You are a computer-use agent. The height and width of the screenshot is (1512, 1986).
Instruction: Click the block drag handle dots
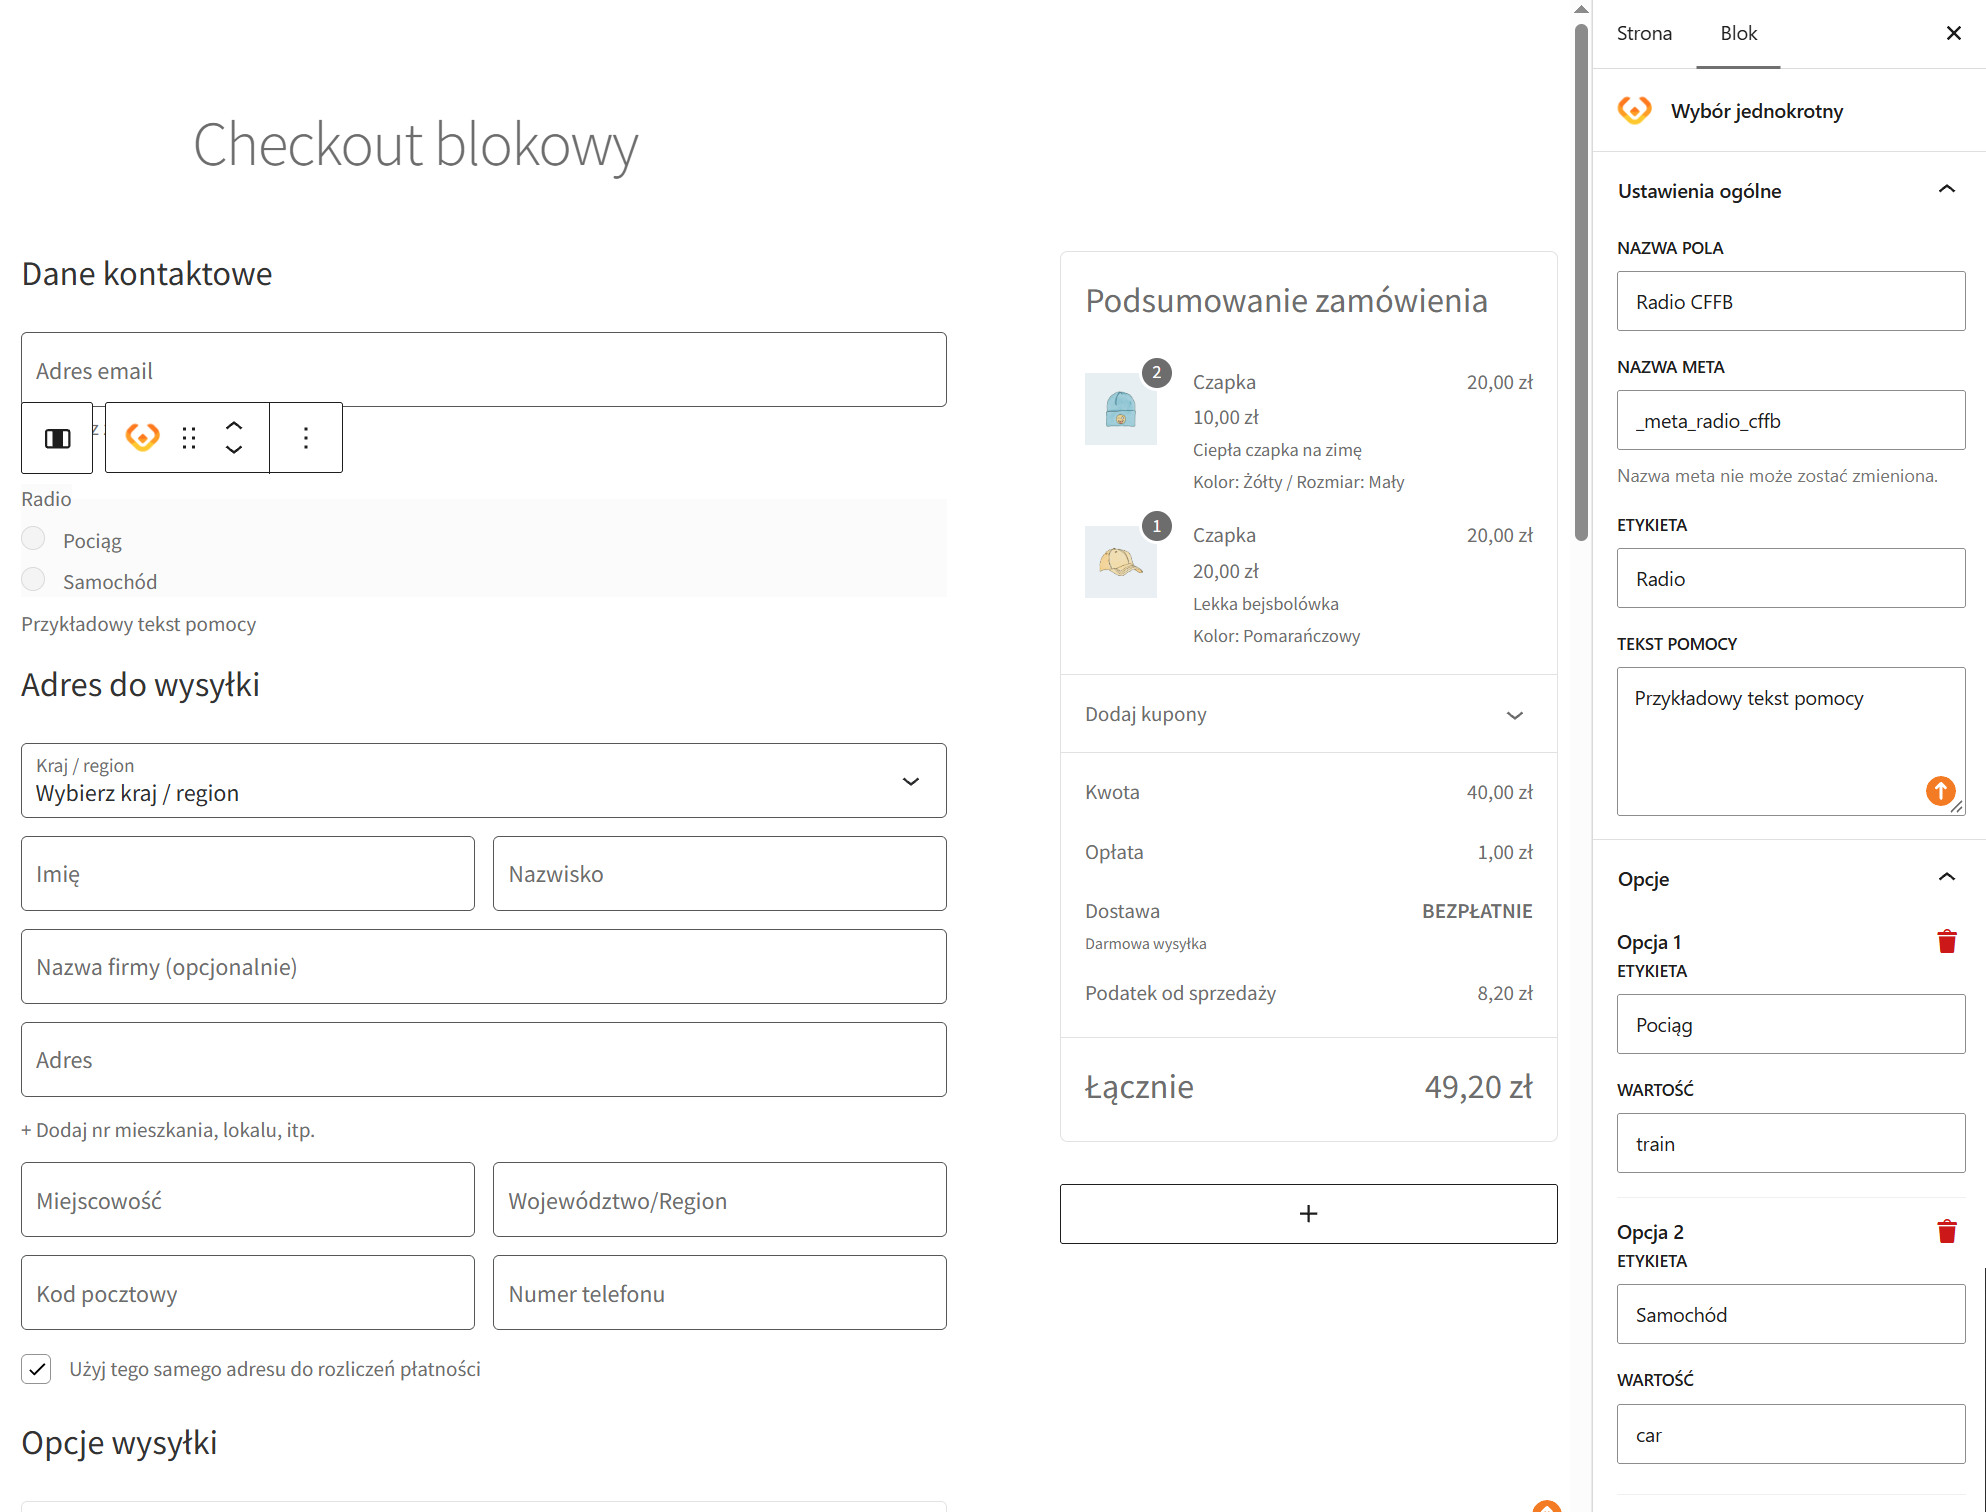coord(189,438)
